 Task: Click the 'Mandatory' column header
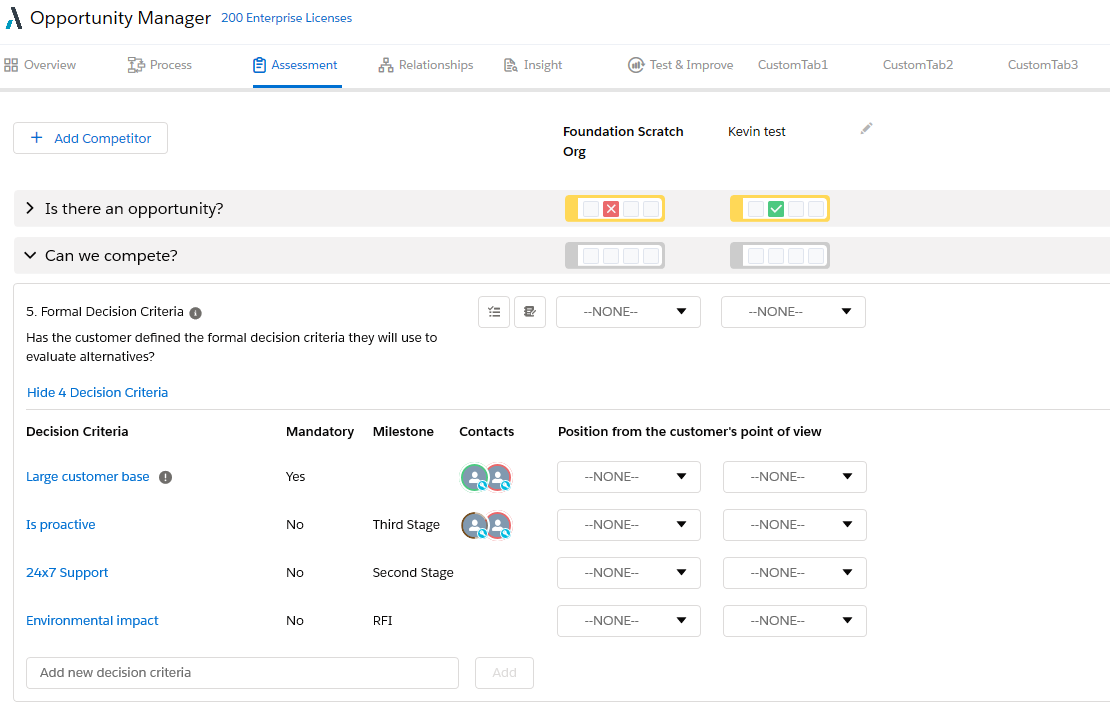click(x=320, y=432)
